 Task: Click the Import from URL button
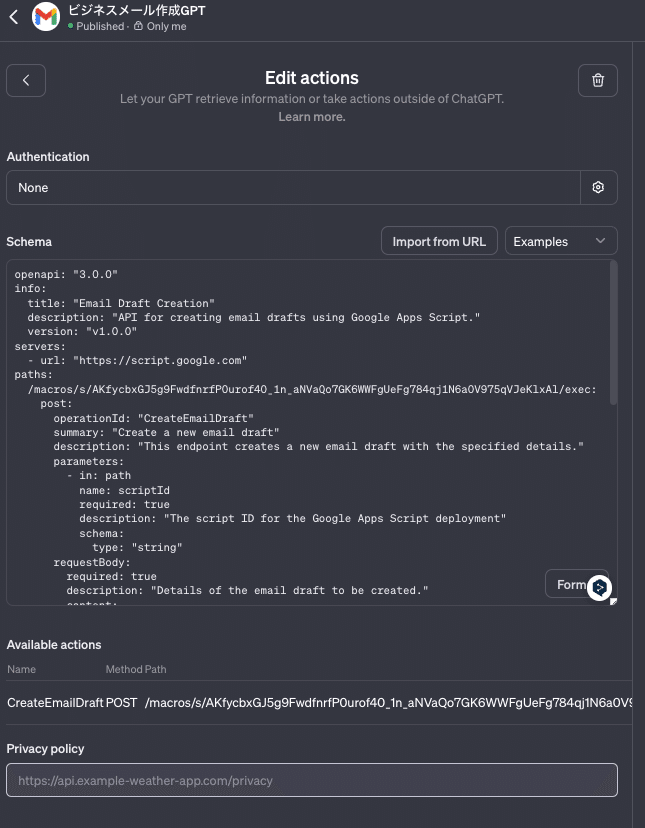(x=439, y=241)
